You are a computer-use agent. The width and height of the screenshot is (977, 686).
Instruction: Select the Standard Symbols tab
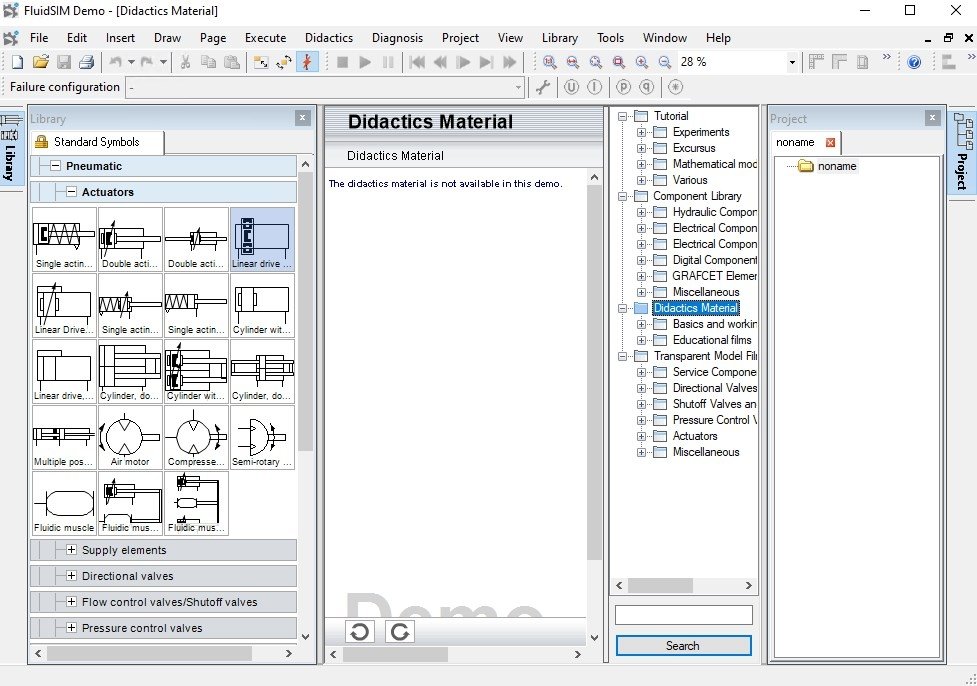[x=97, y=142]
